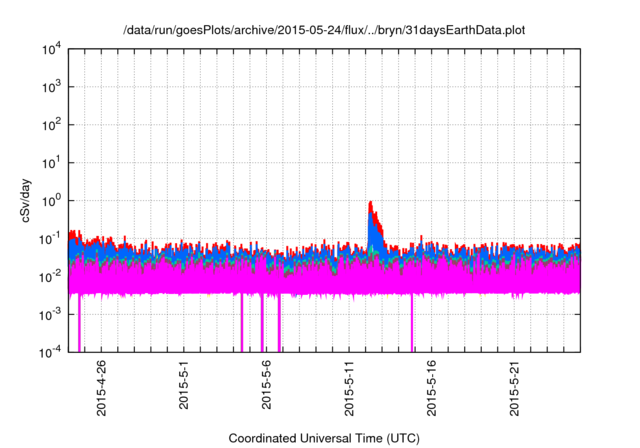Select the 2015-5-16 date tick label
The width and height of the screenshot is (640, 448).
(431, 388)
